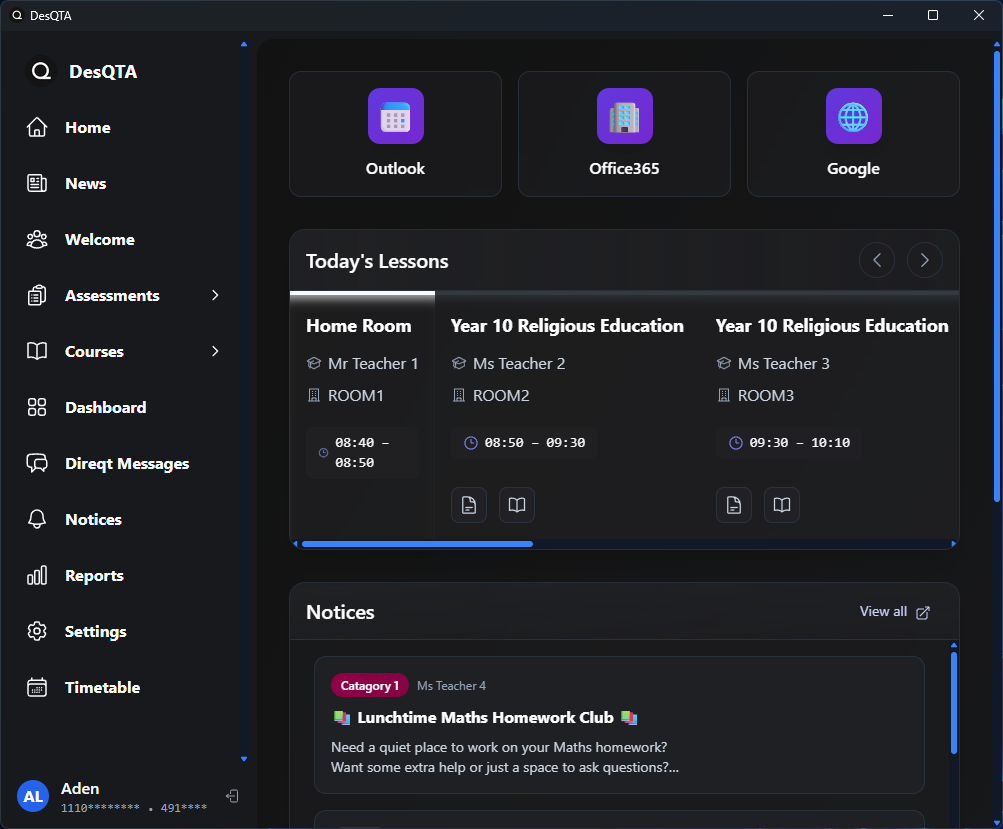Click the Catagory 1 tag badge

point(370,686)
